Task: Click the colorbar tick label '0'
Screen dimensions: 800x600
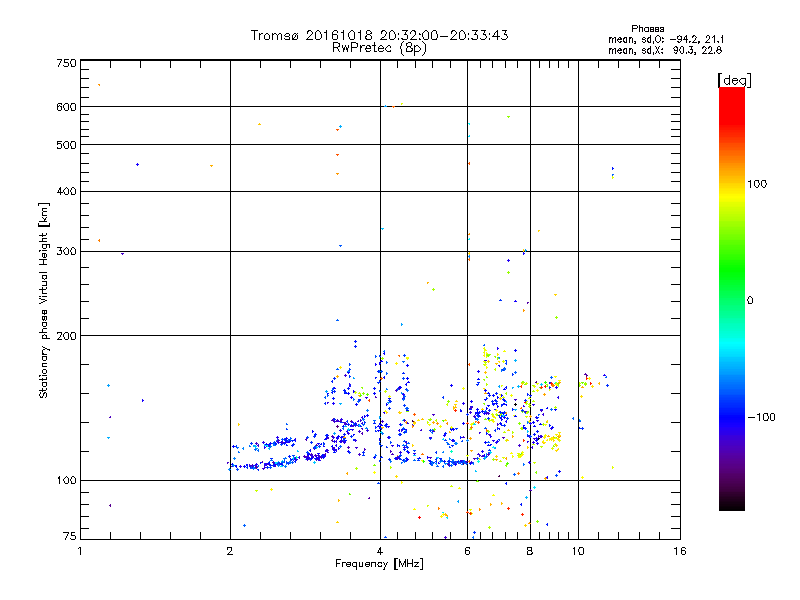Action: coord(750,301)
